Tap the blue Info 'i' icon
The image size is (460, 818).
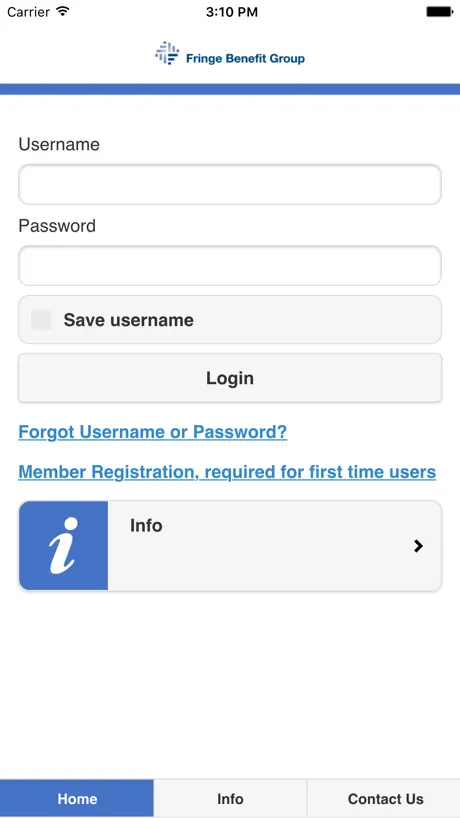point(64,546)
